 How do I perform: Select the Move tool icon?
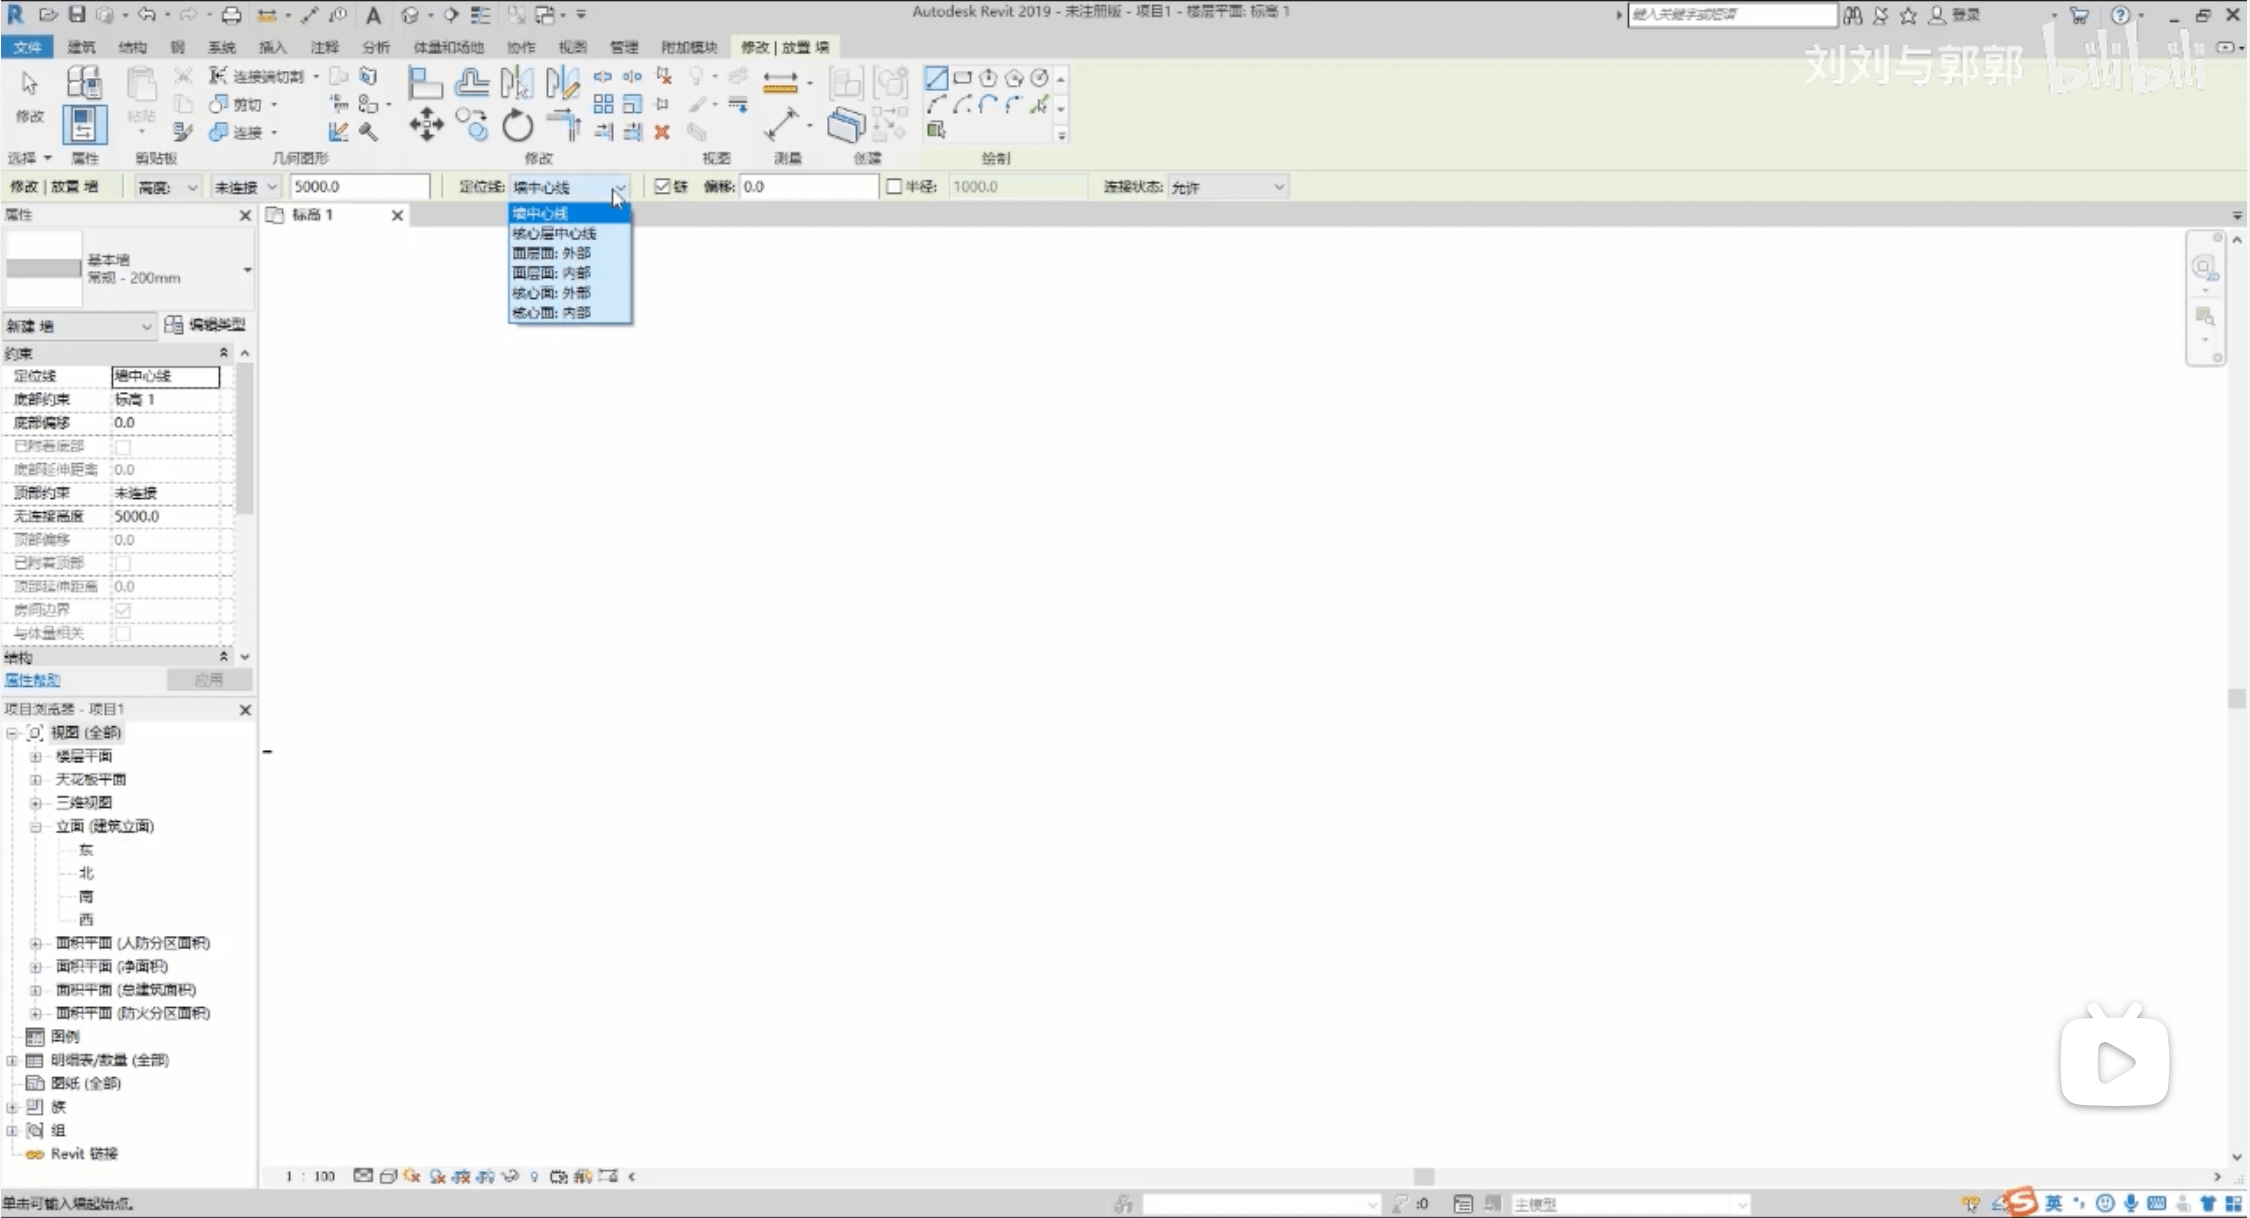[426, 126]
